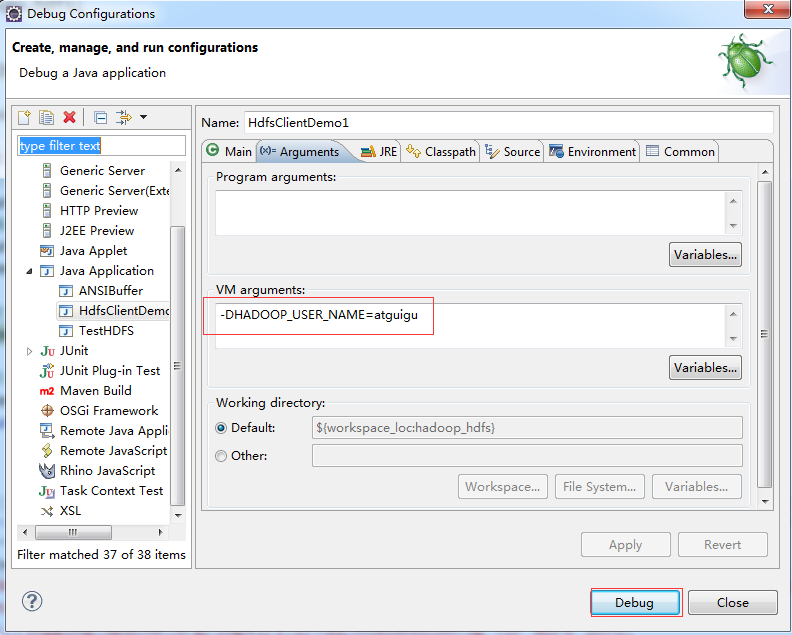Viewport: 792px width, 635px height.
Task: Open filter options dropdown arrow
Action: tap(143, 117)
